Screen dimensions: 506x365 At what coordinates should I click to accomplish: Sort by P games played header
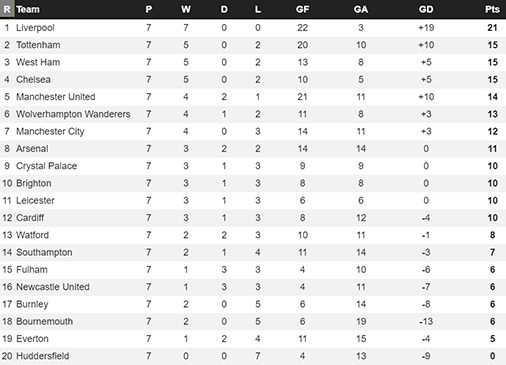149,9
